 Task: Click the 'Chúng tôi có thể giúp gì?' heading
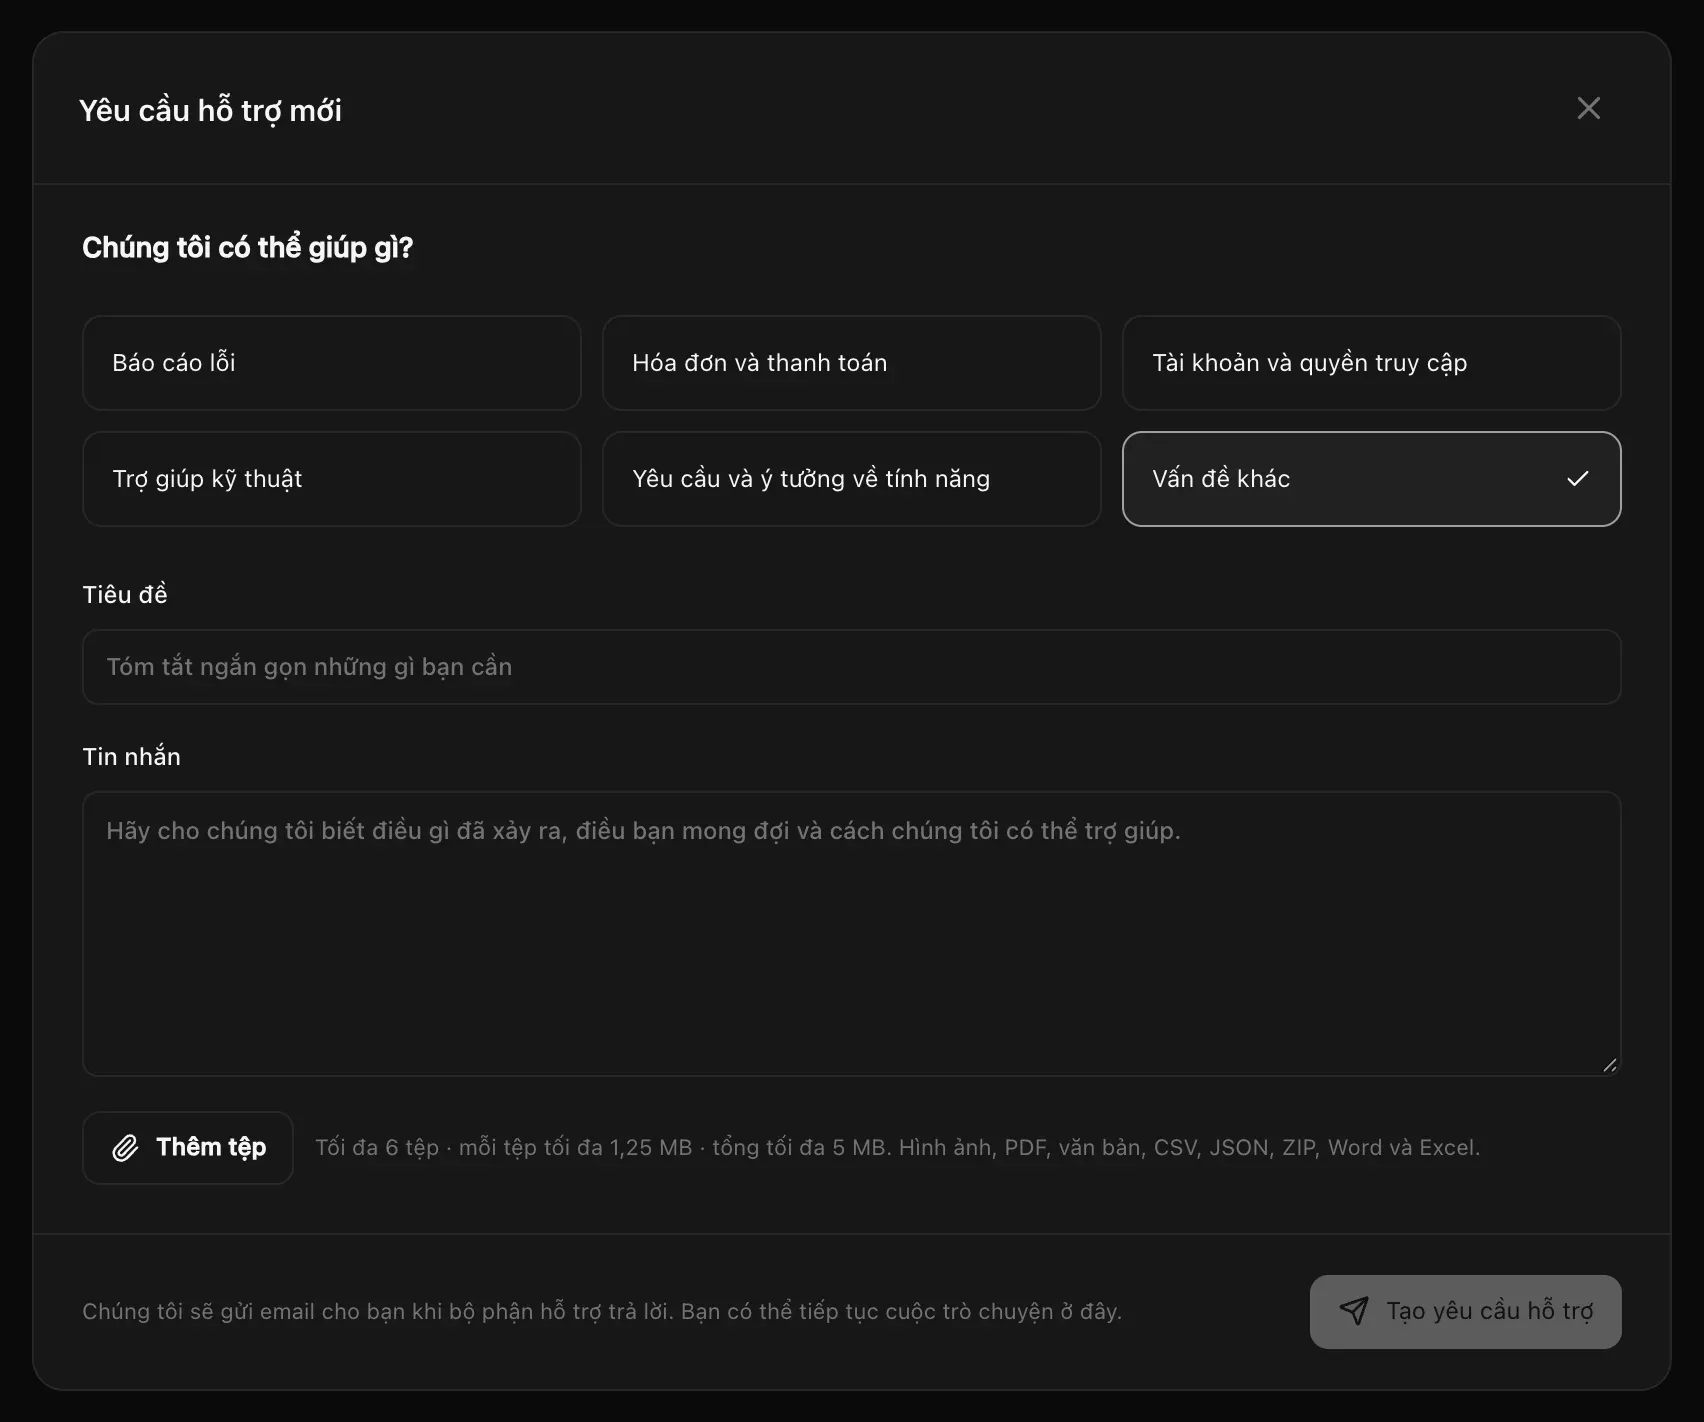(247, 247)
